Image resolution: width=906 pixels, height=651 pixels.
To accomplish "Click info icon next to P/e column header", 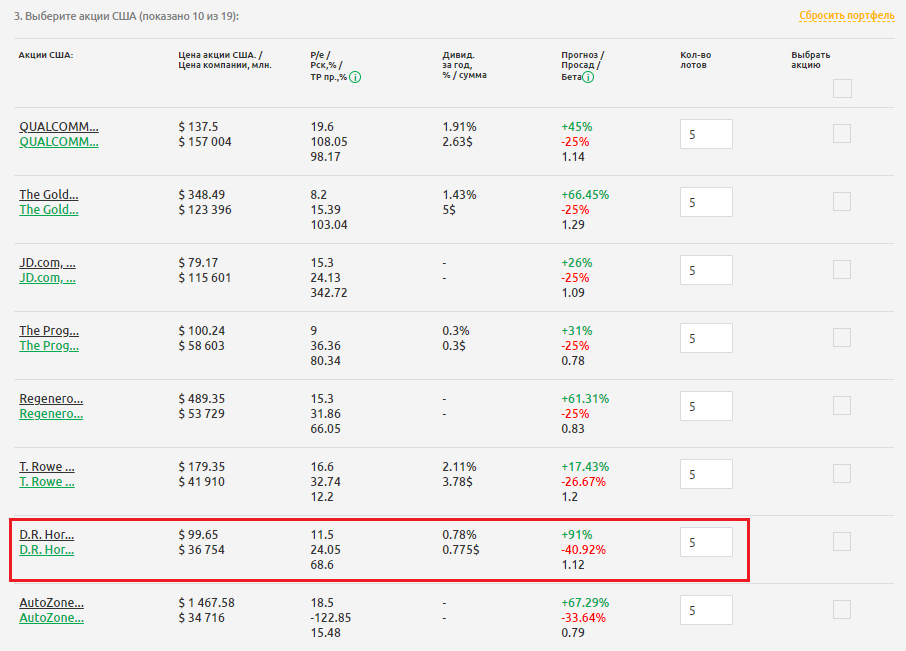I will (x=355, y=78).
